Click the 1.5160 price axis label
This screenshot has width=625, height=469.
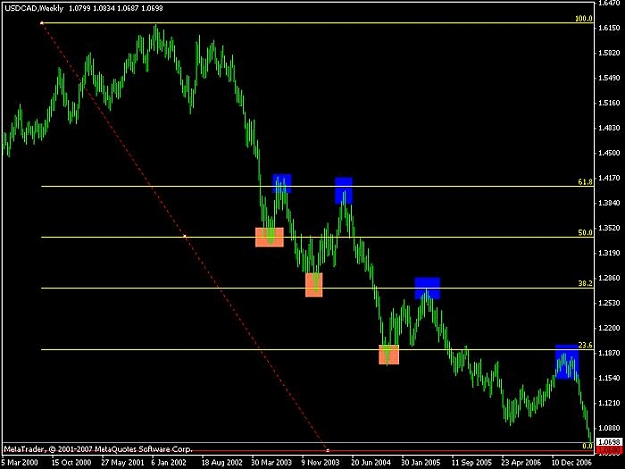pyautogui.click(x=609, y=103)
